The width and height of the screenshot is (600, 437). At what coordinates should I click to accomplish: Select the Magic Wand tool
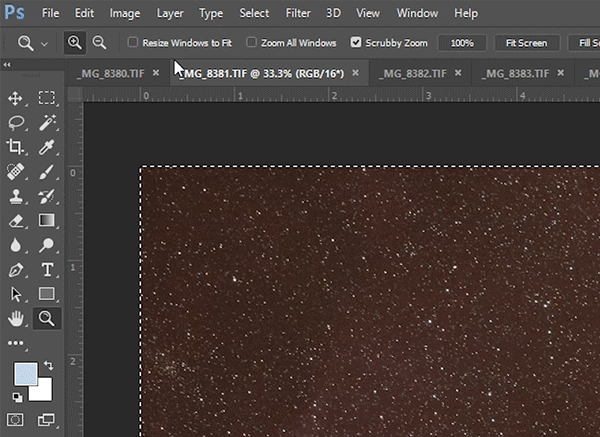pyautogui.click(x=47, y=122)
